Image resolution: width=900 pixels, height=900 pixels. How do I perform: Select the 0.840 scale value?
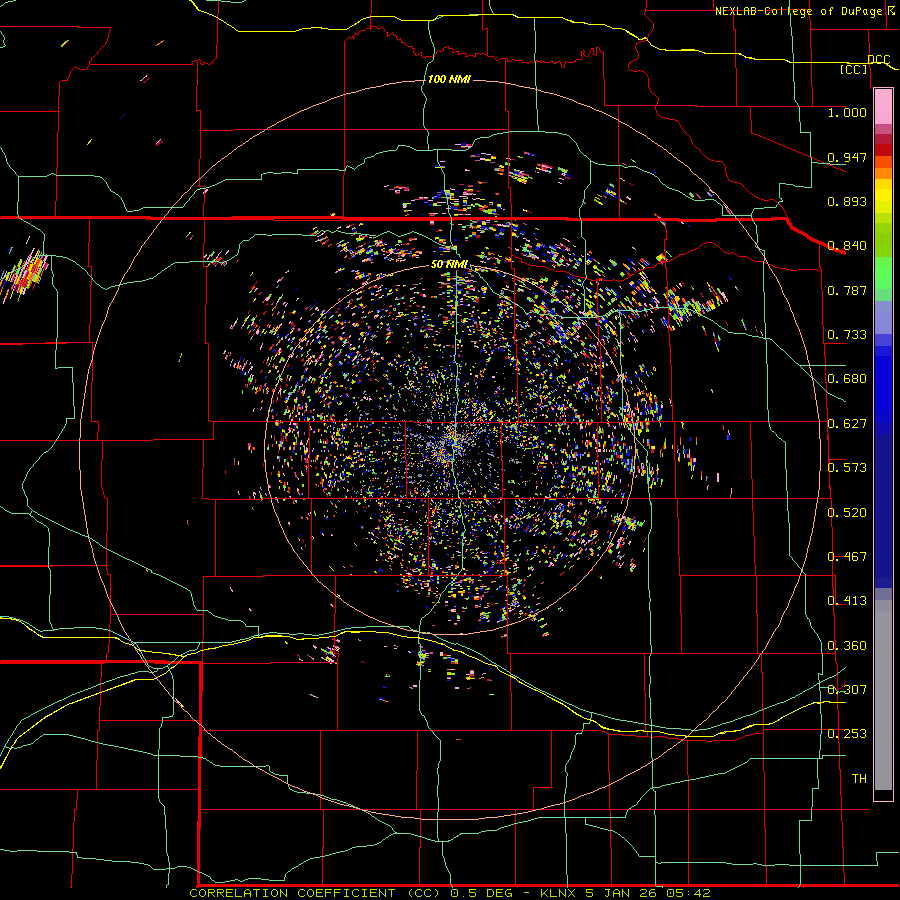847,246
